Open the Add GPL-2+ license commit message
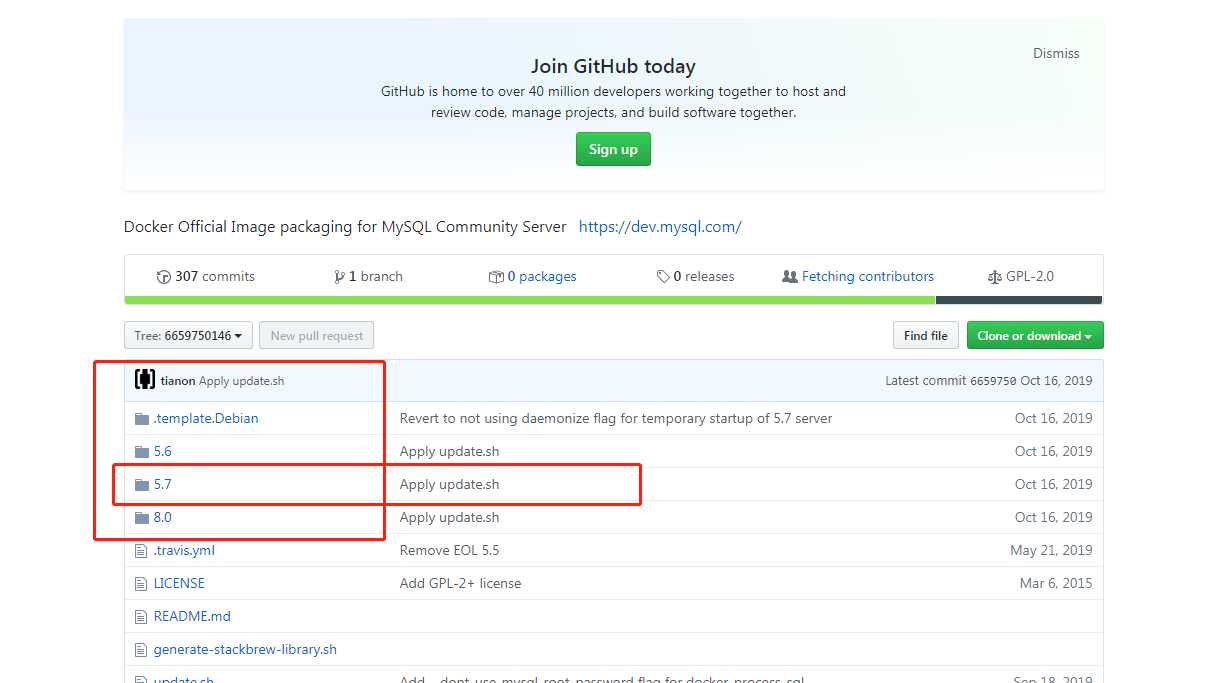The width and height of the screenshot is (1221, 683). (x=460, y=583)
